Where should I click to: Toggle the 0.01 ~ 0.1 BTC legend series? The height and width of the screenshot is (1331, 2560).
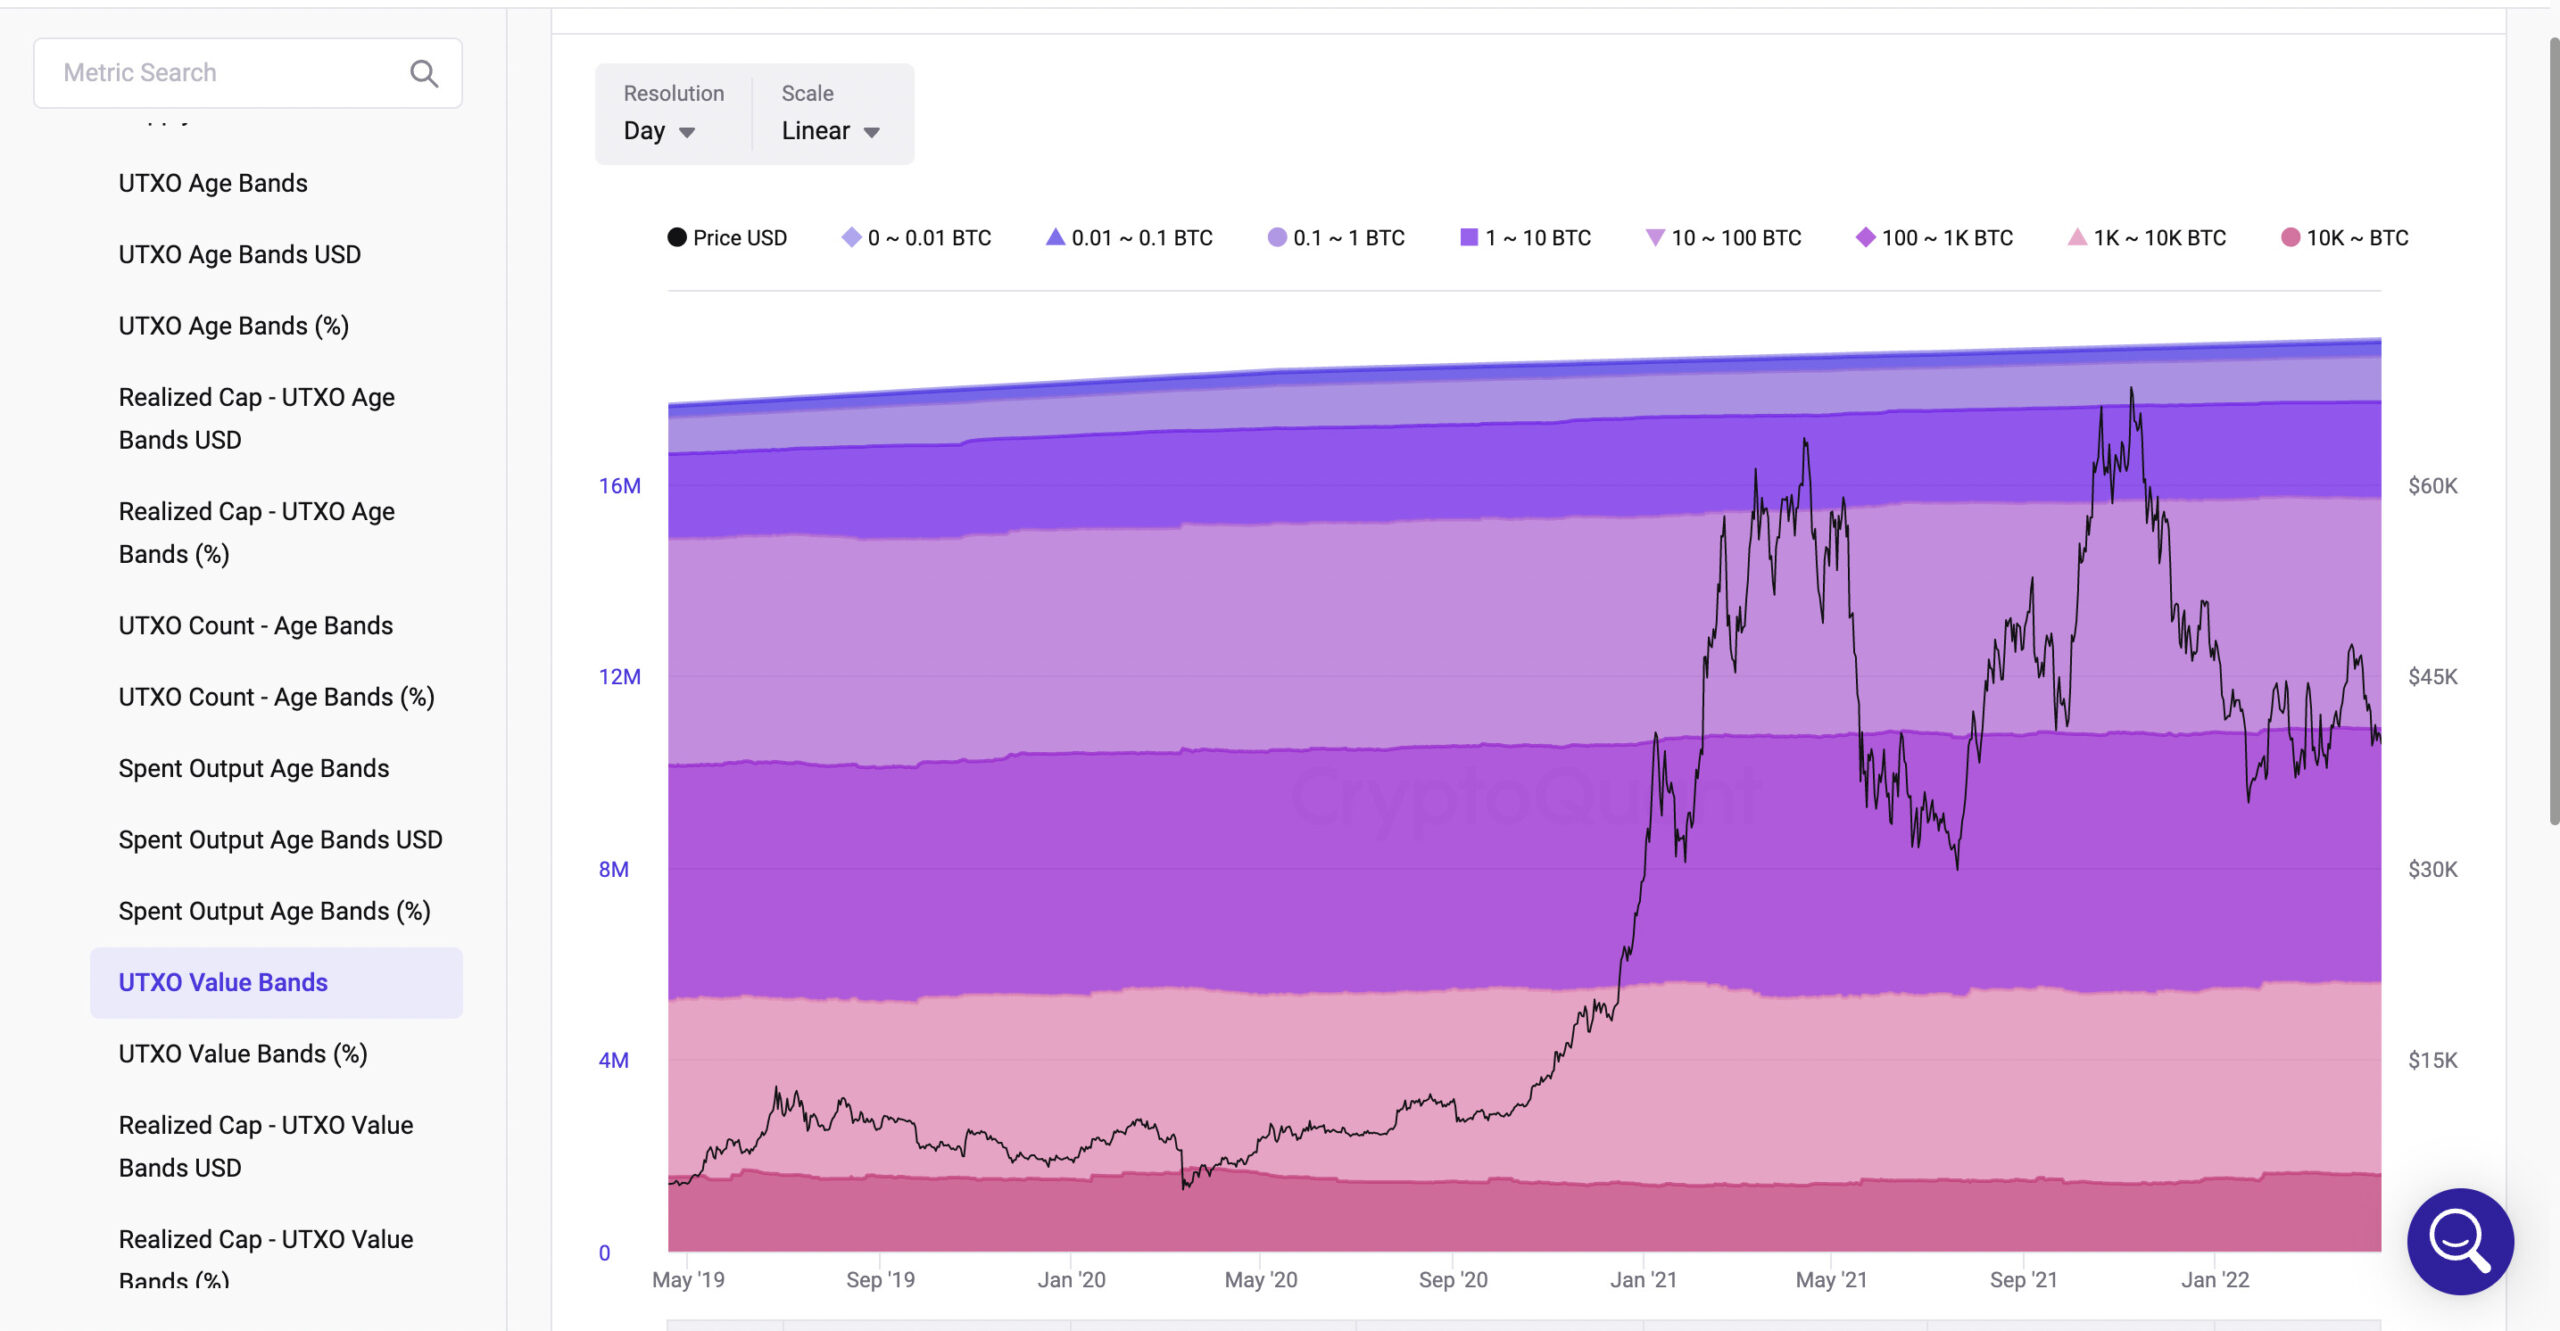1129,238
